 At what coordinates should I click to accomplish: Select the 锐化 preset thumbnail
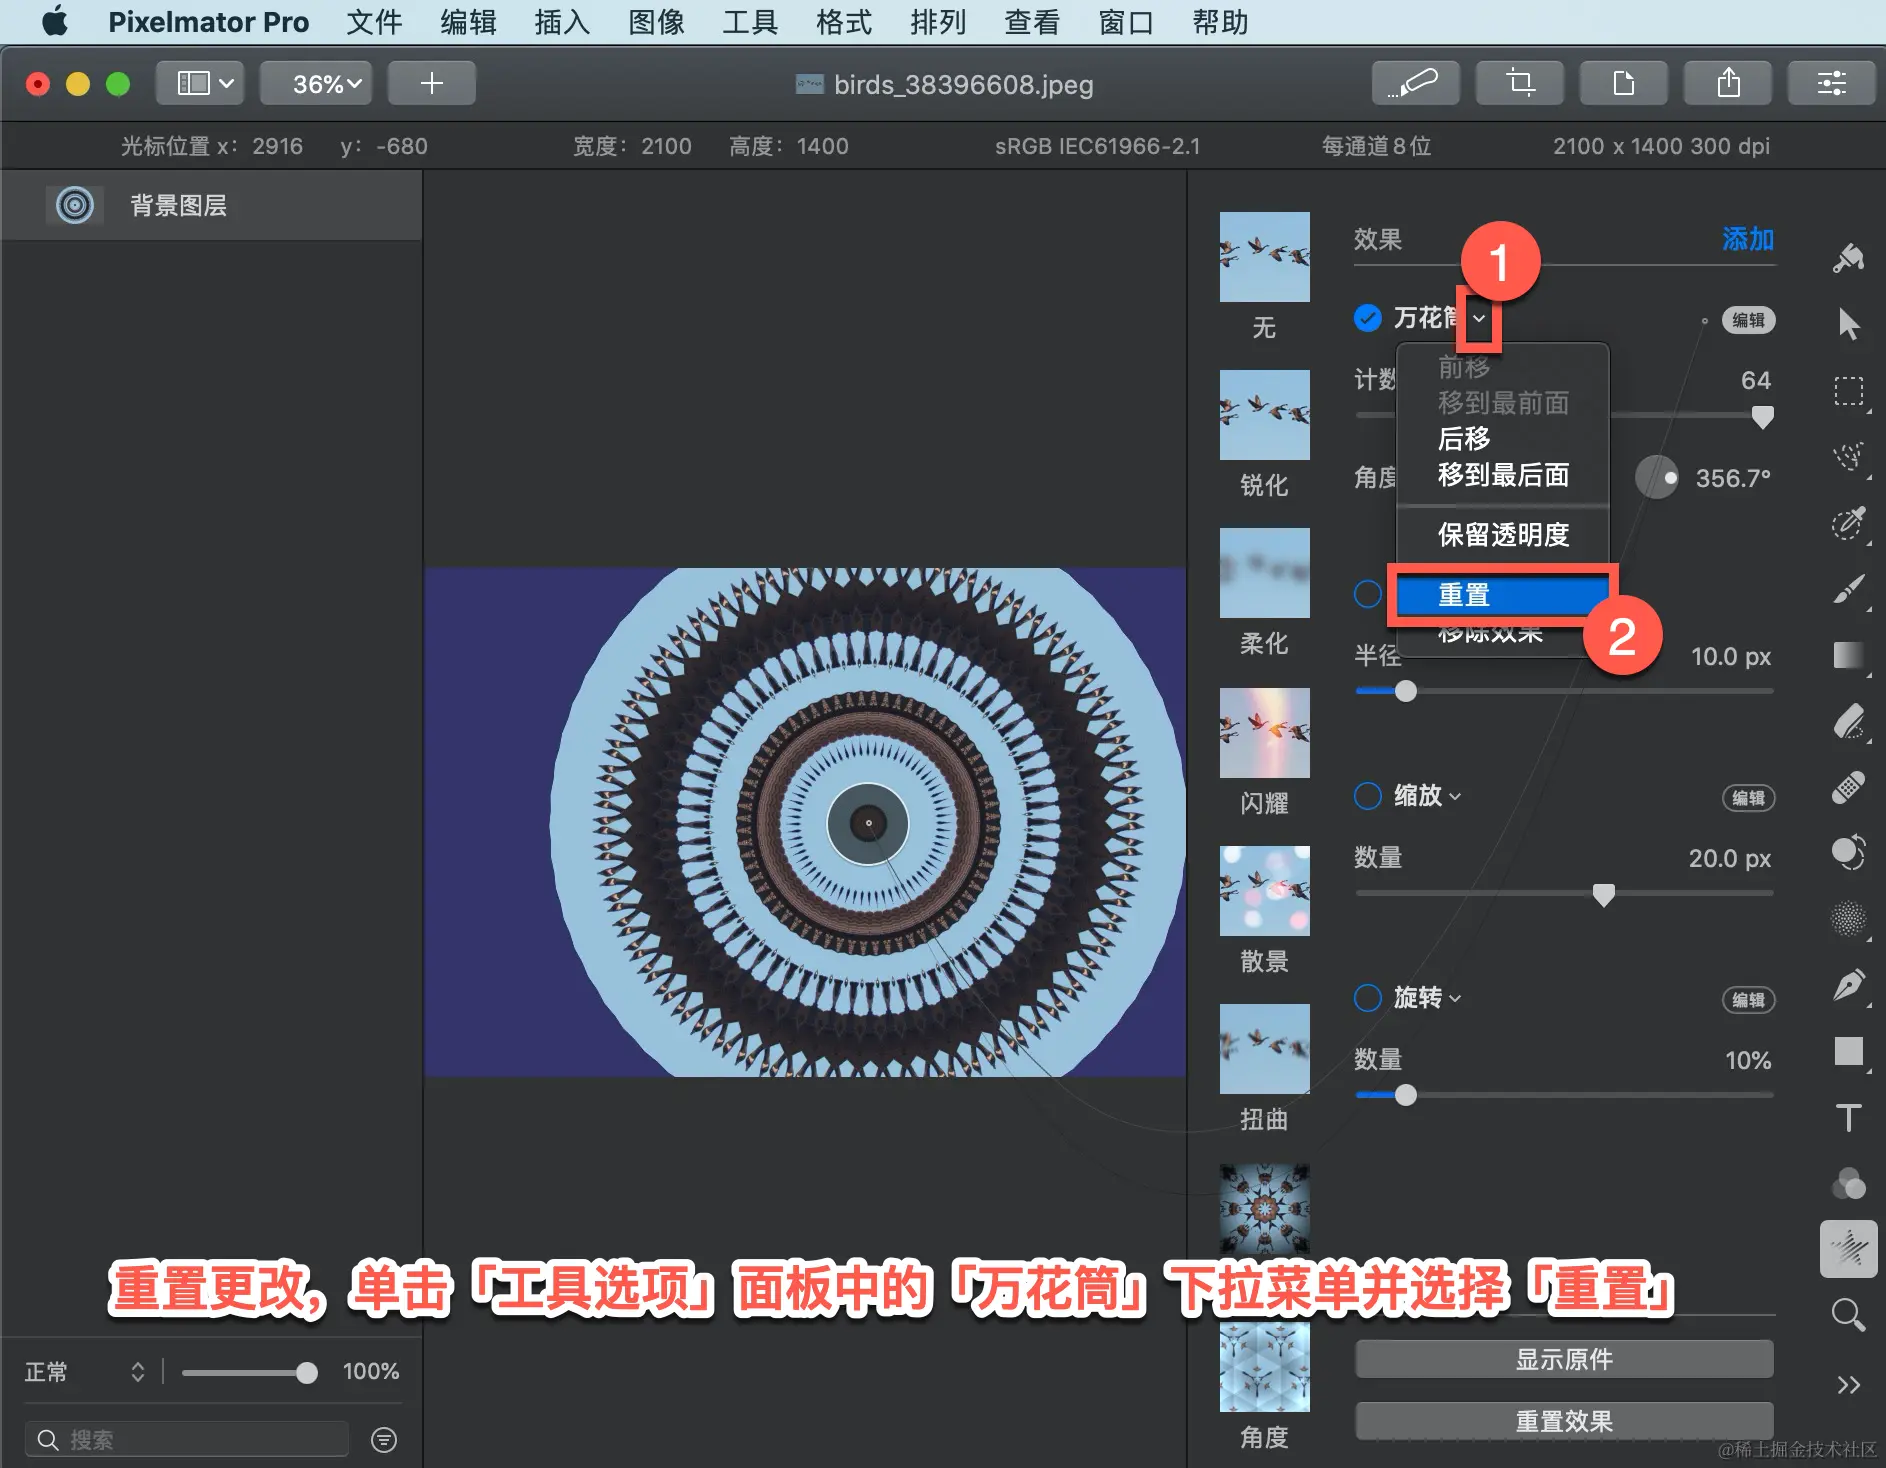(x=1264, y=415)
